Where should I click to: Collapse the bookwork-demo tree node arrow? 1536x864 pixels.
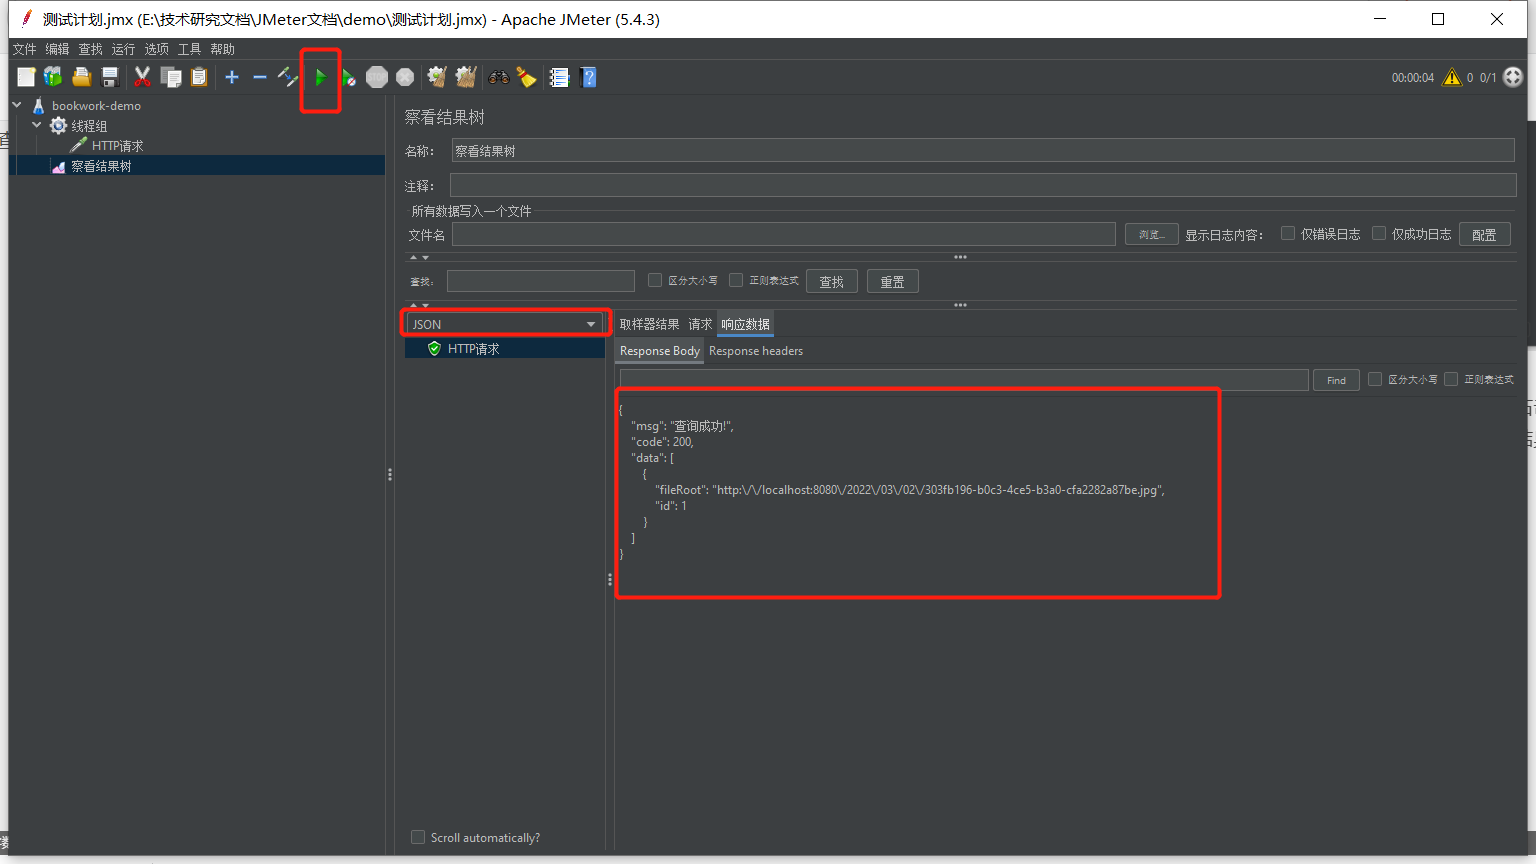[17, 105]
